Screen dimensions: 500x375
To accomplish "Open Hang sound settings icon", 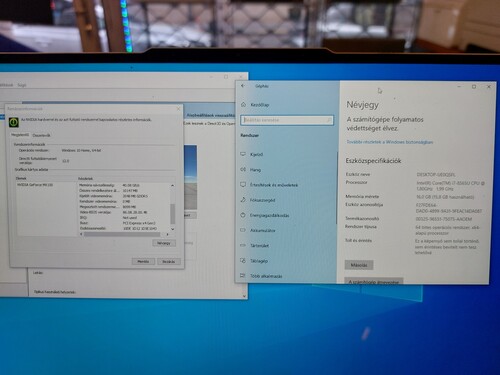I will pos(243,169).
